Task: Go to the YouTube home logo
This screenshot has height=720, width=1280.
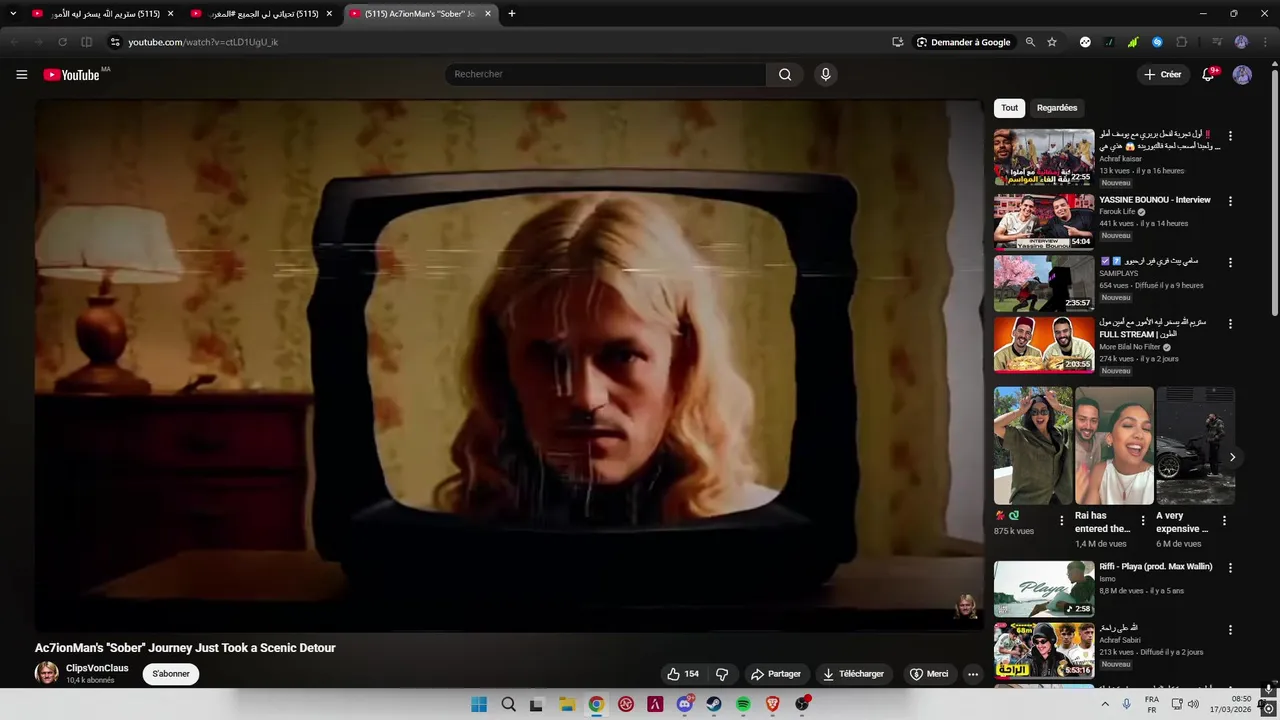Action: 71,75
